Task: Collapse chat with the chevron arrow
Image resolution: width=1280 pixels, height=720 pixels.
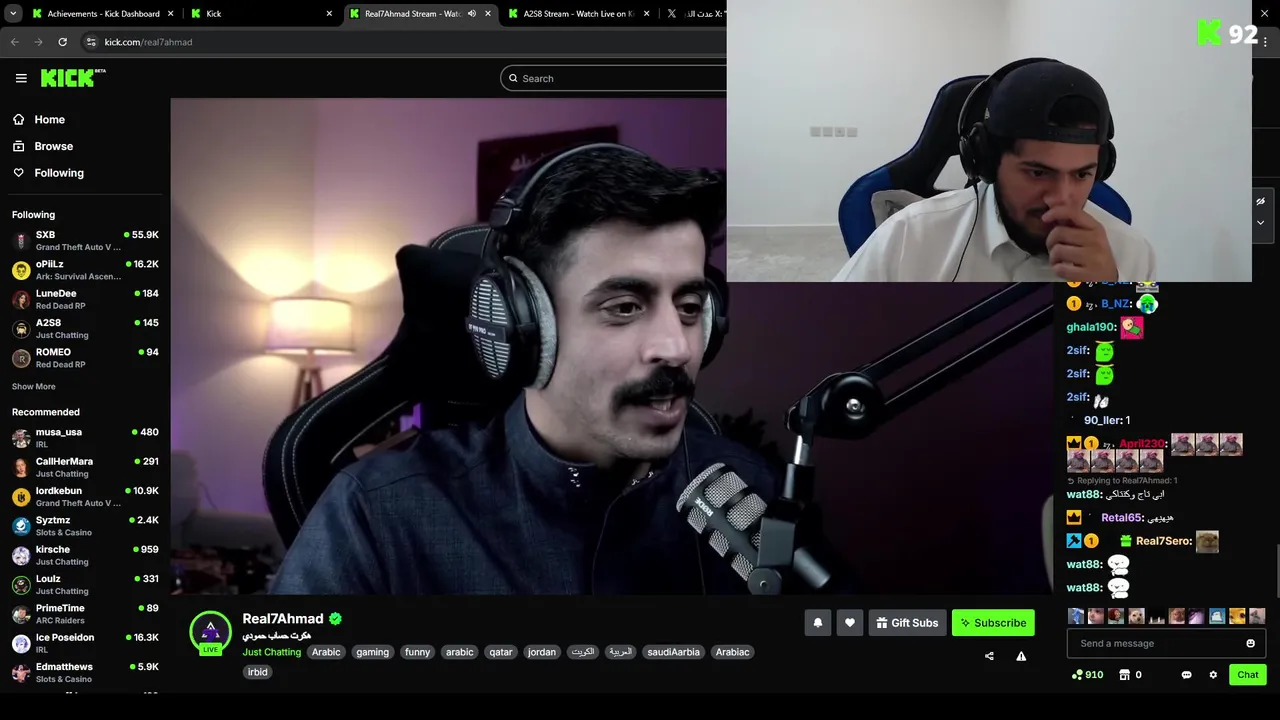Action: (x=1259, y=222)
